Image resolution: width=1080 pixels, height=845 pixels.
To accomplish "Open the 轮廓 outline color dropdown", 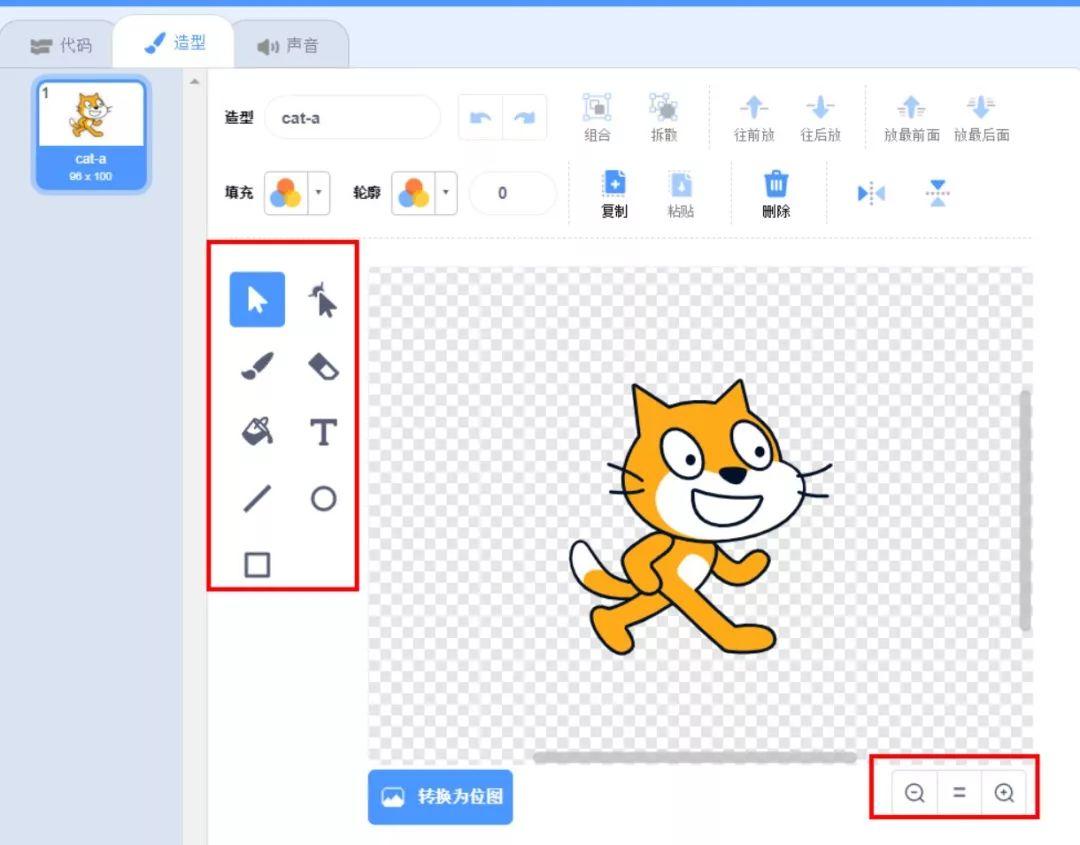I will tap(446, 192).
